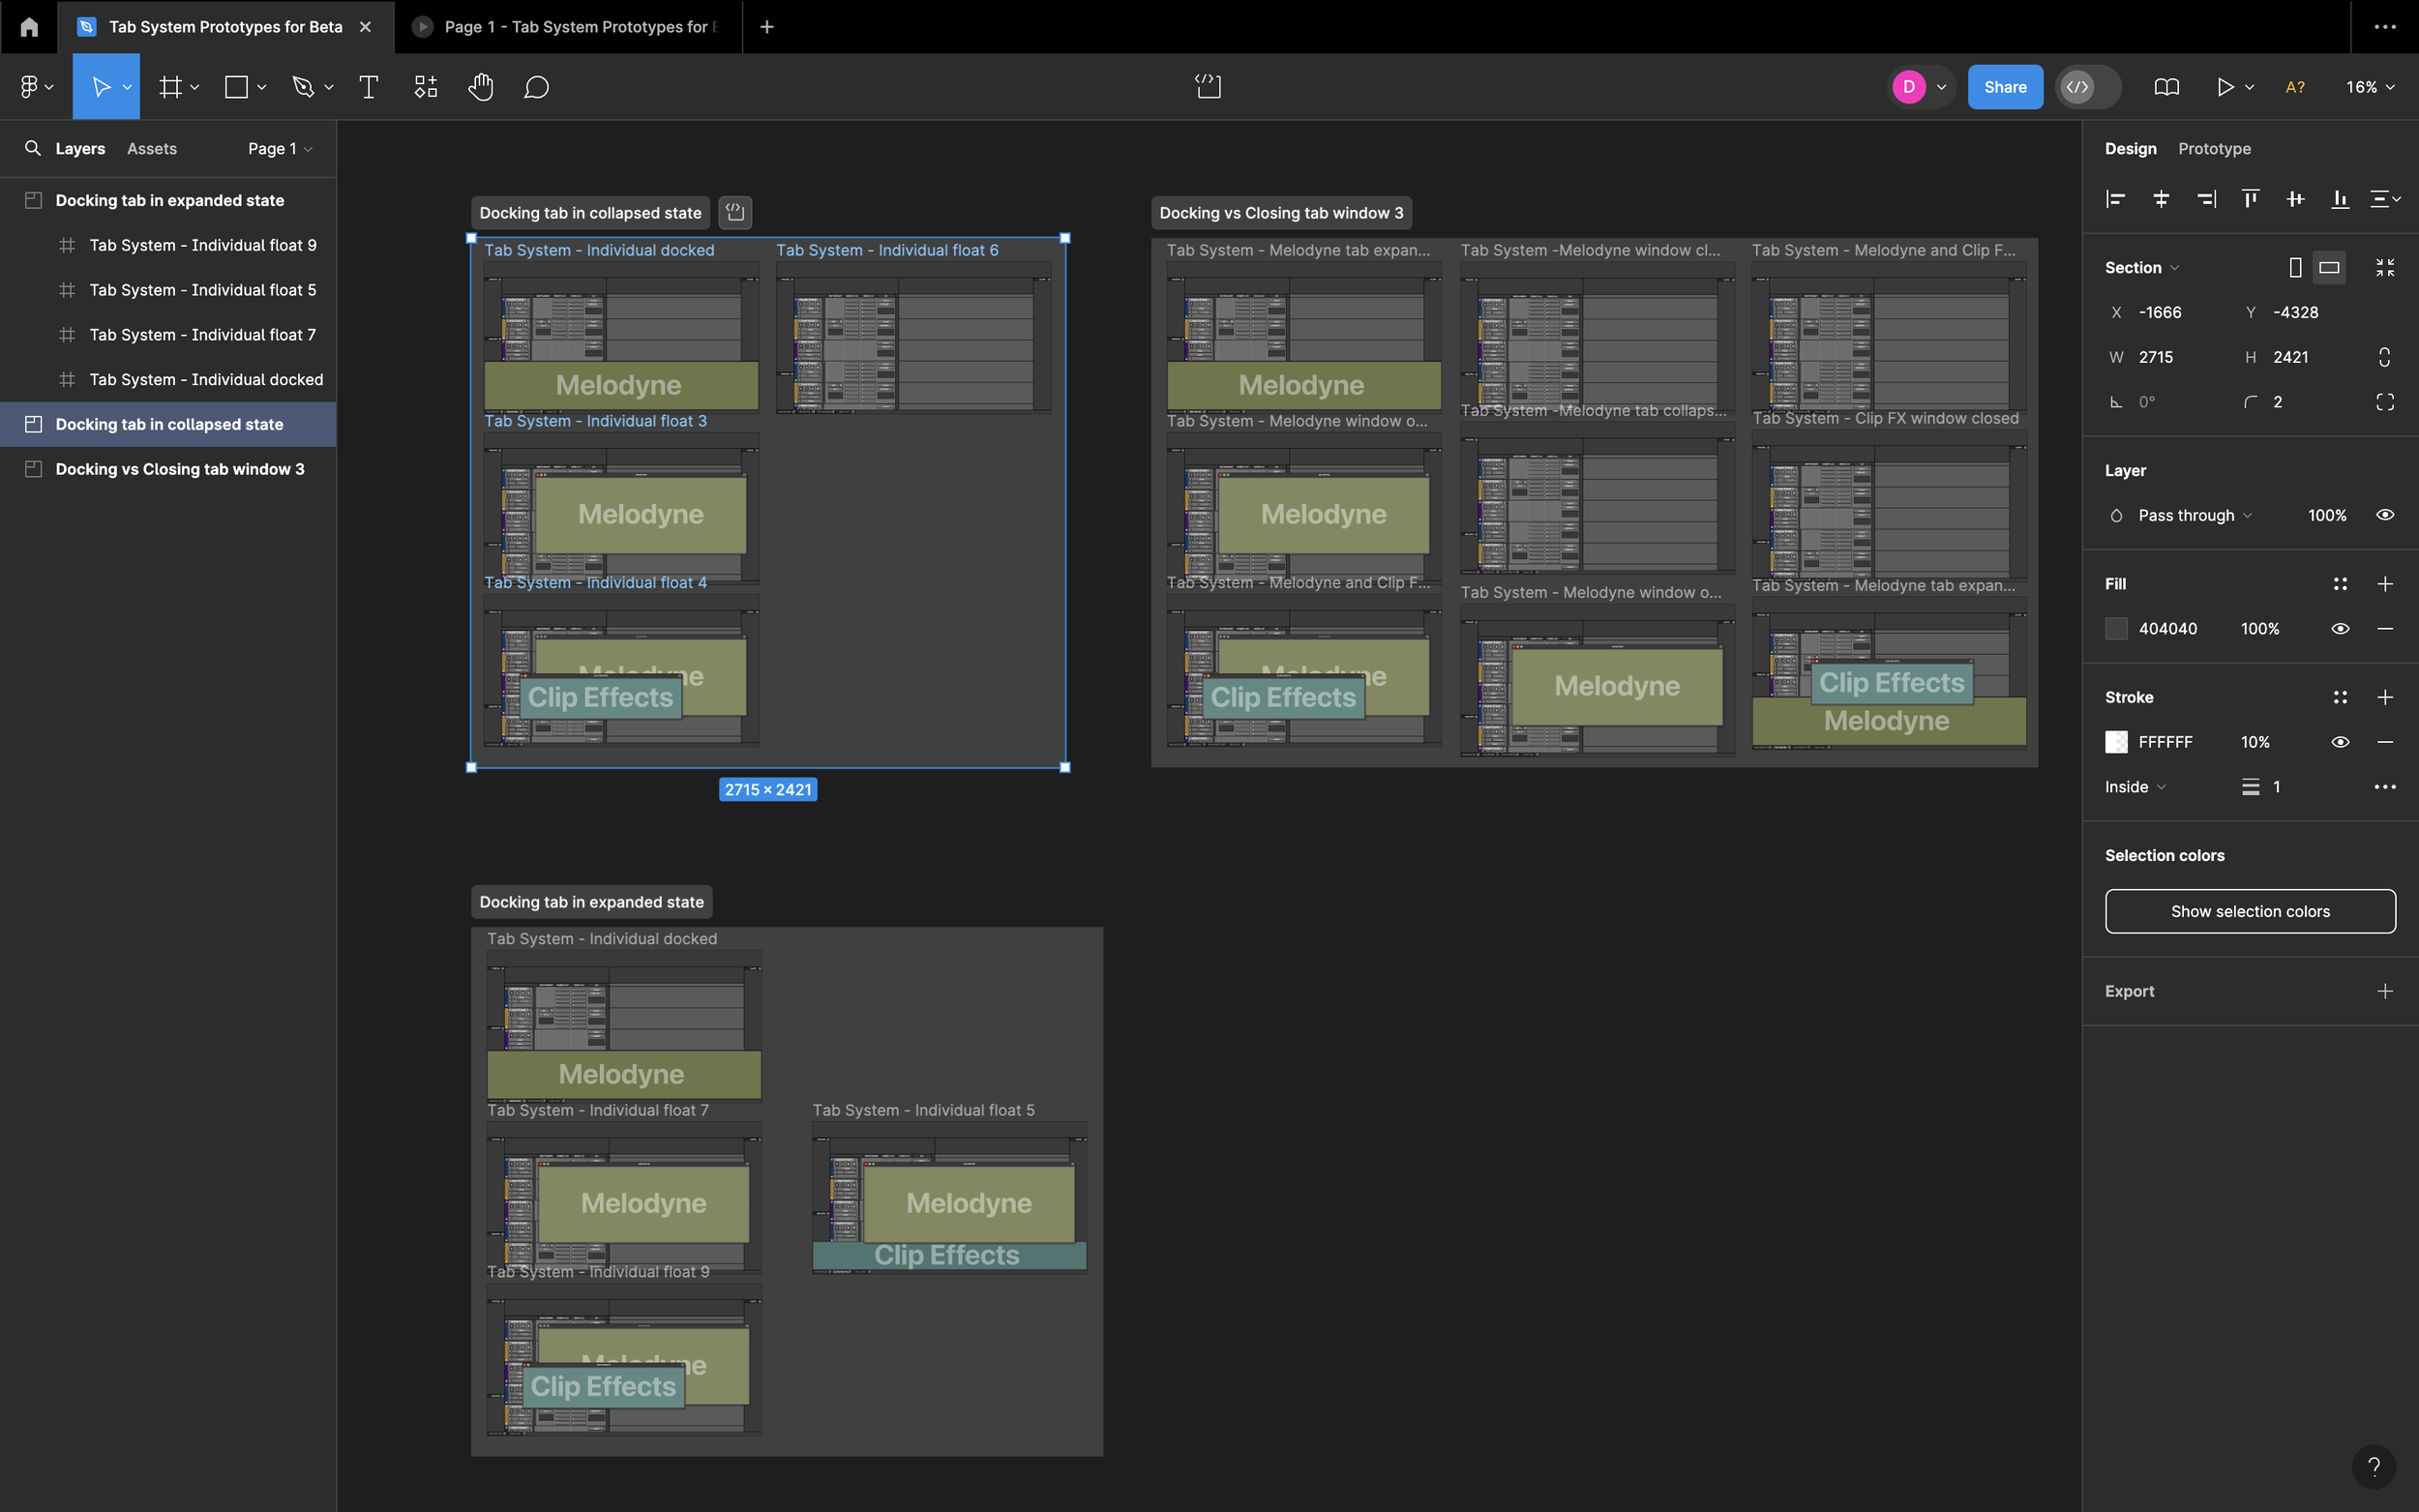Select the Text tool
The image size is (2419, 1512).
coord(368,87)
